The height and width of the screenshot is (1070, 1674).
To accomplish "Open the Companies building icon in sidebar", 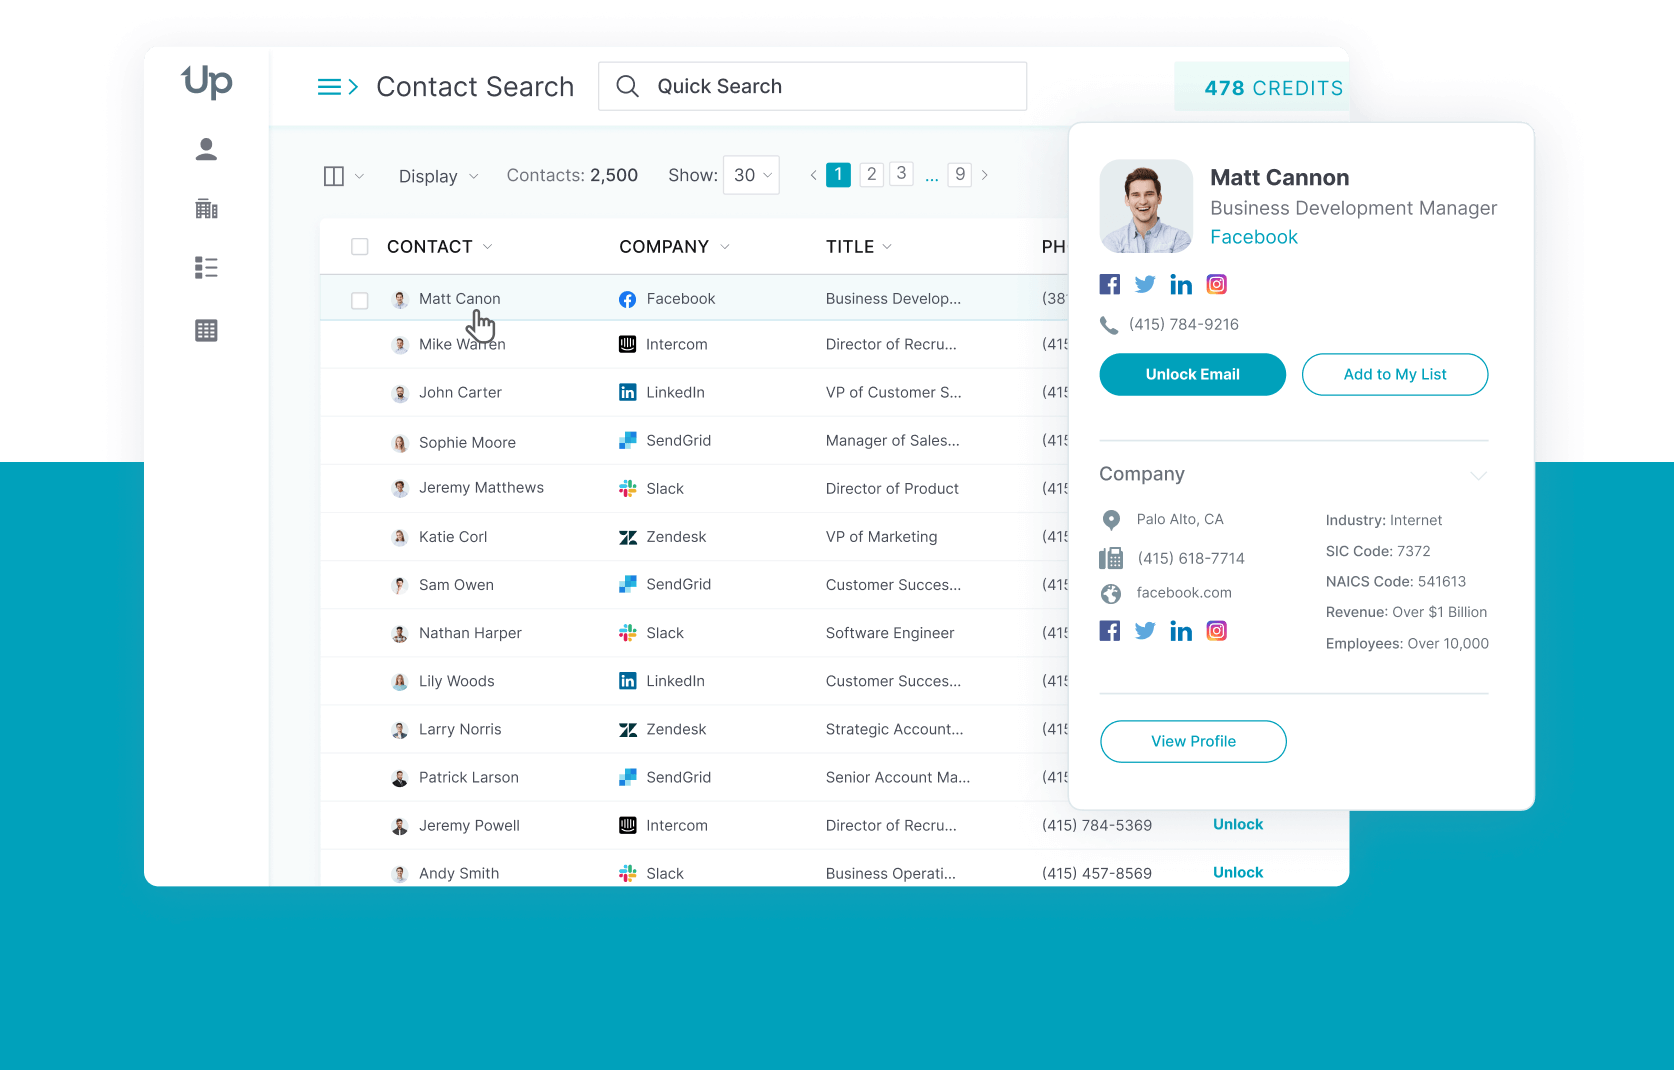I will [x=206, y=209].
